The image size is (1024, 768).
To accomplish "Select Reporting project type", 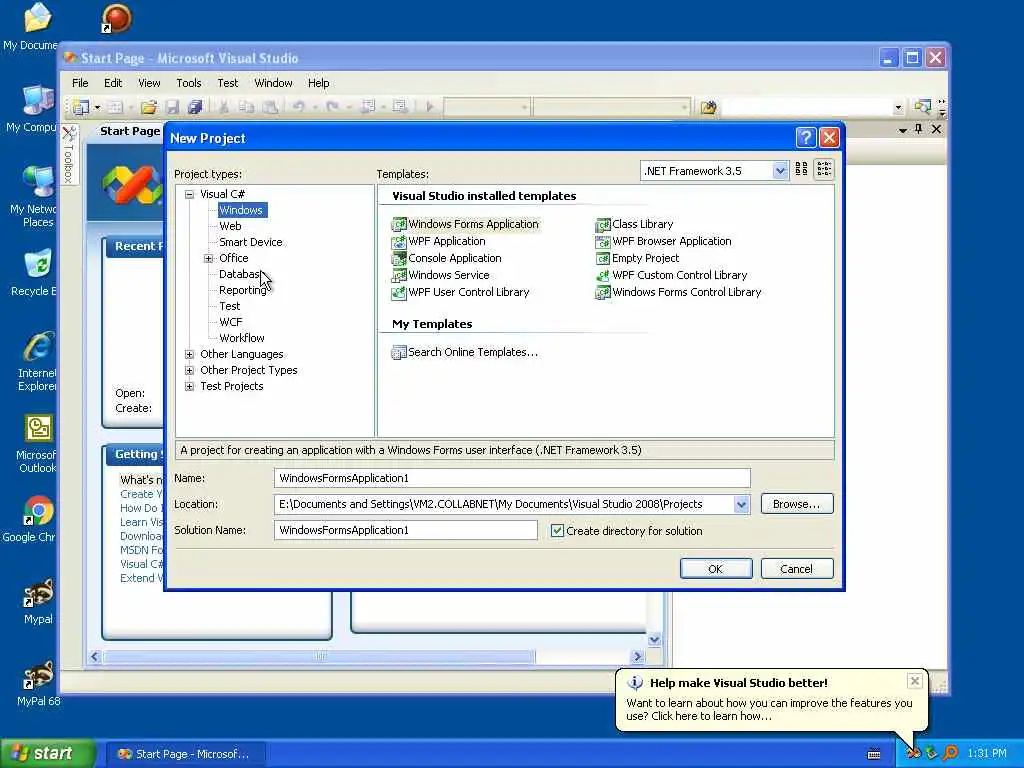I will [242, 290].
